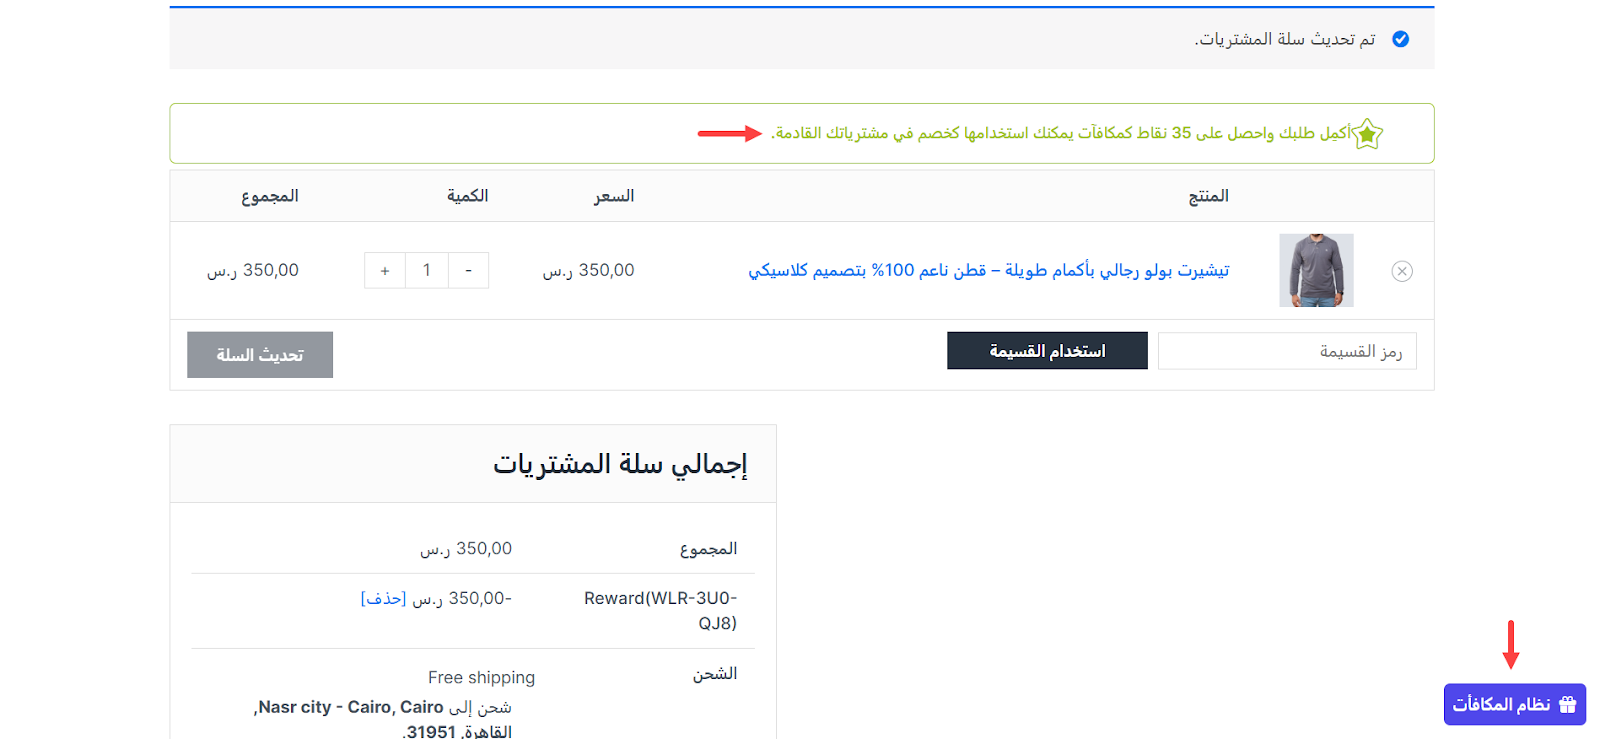Click the تحديث السلة update cart button
This screenshot has height=739, width=1600.
pos(260,355)
